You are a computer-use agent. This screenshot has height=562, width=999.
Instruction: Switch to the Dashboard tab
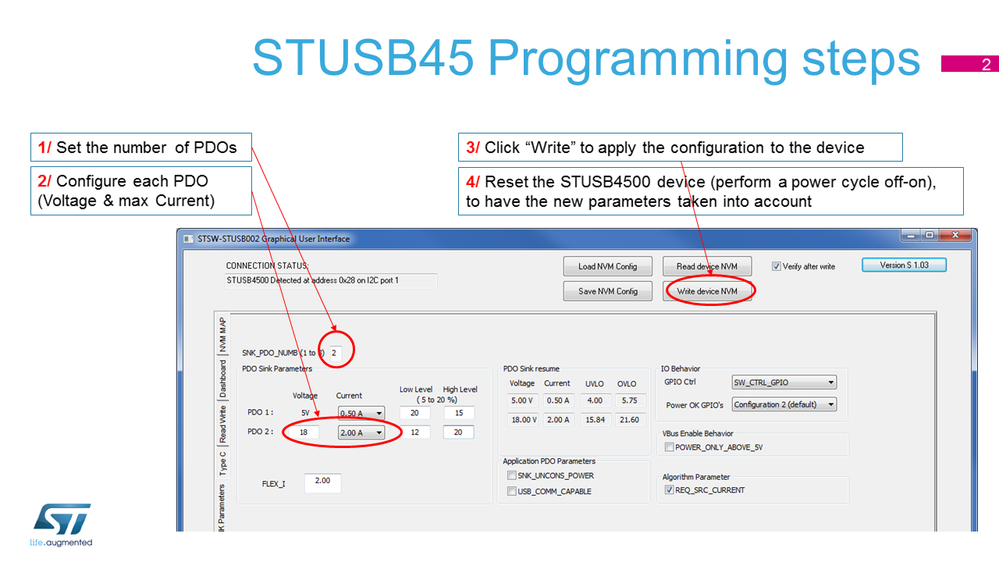click(x=222, y=377)
